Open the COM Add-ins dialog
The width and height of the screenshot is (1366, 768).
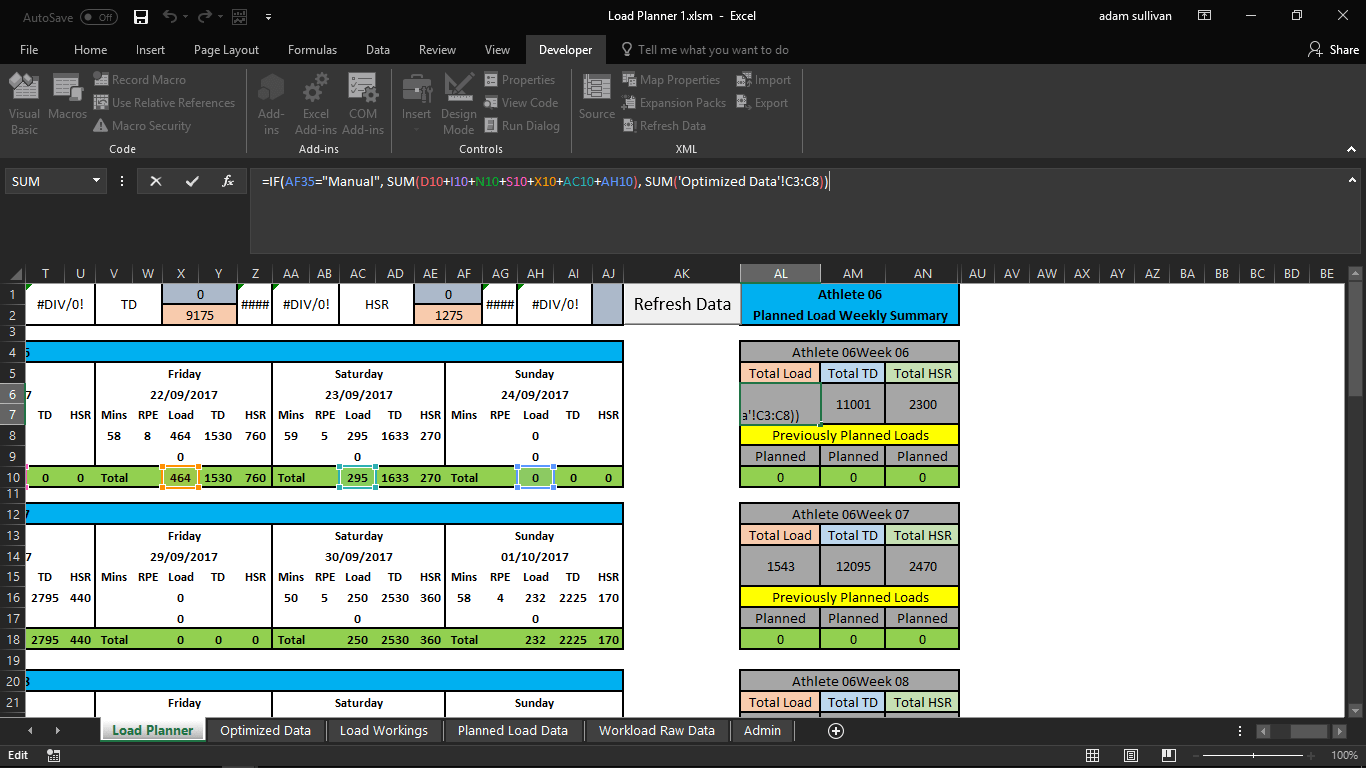click(x=363, y=101)
